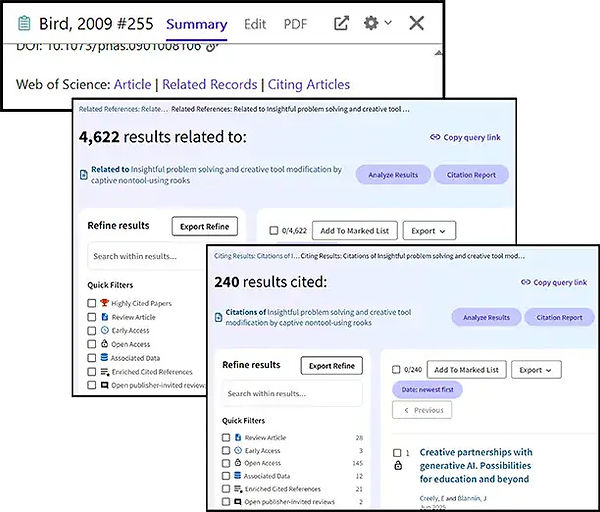This screenshot has width=600, height=512.
Task: Check Review Article filter in citing results window
Action: [x=226, y=437]
